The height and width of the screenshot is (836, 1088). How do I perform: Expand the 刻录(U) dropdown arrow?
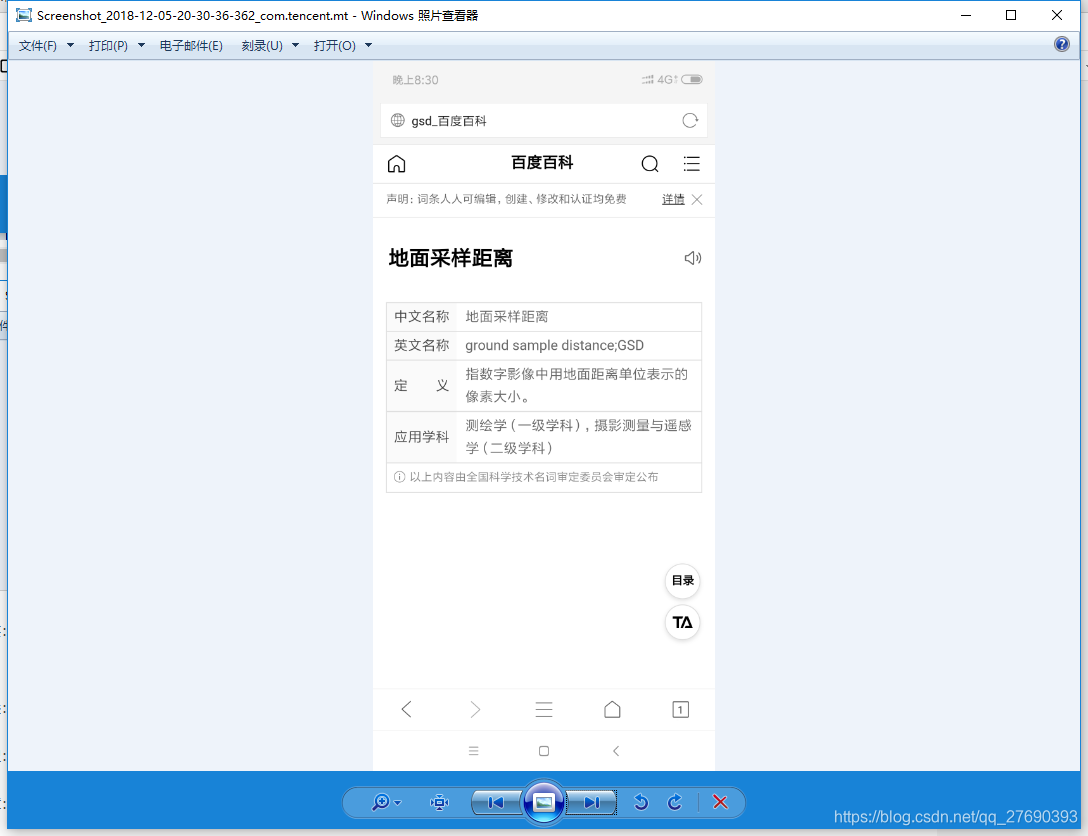[x=295, y=46]
